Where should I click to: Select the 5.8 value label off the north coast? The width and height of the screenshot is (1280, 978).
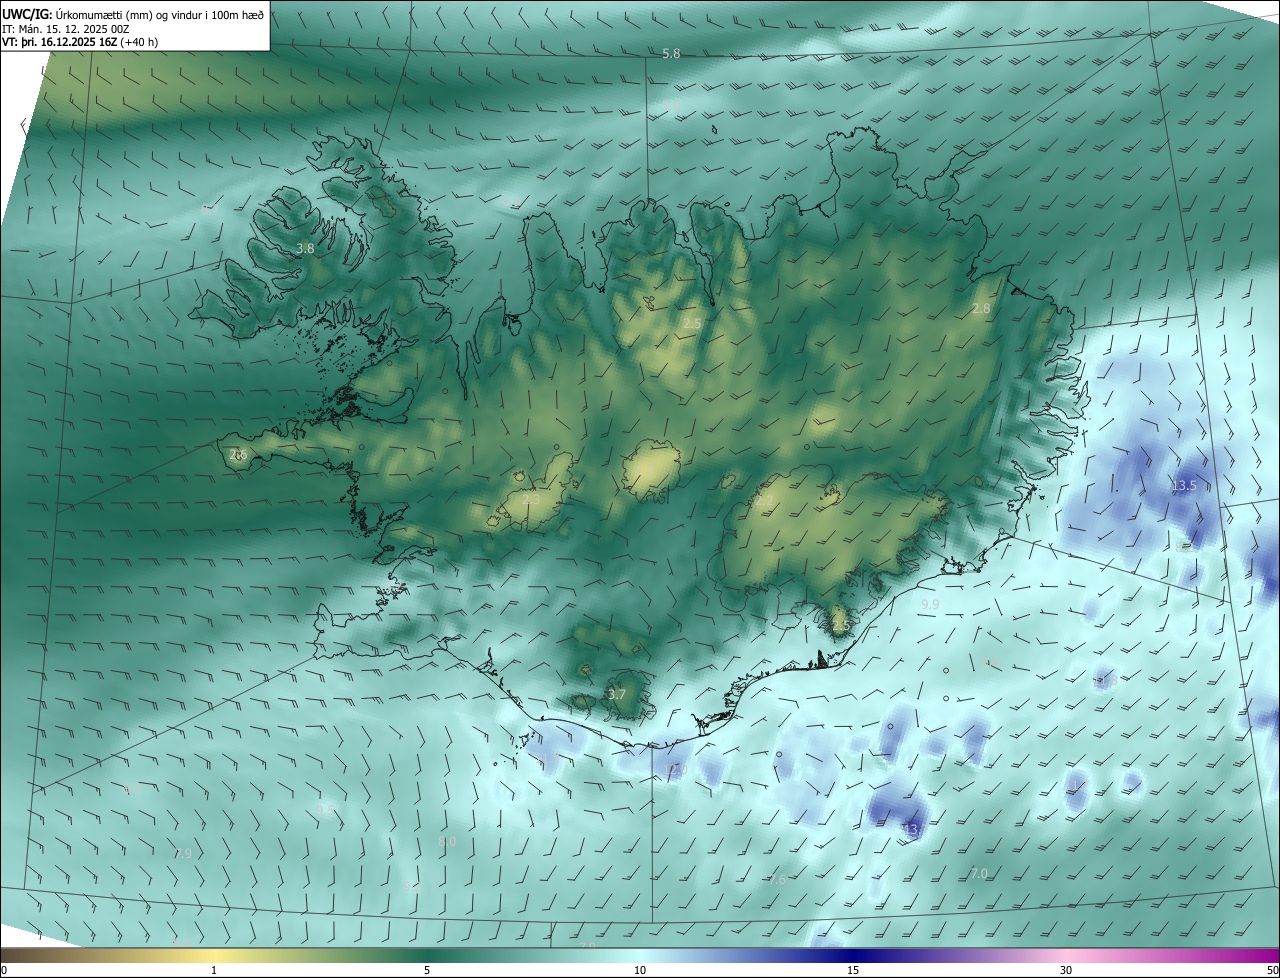point(671,53)
